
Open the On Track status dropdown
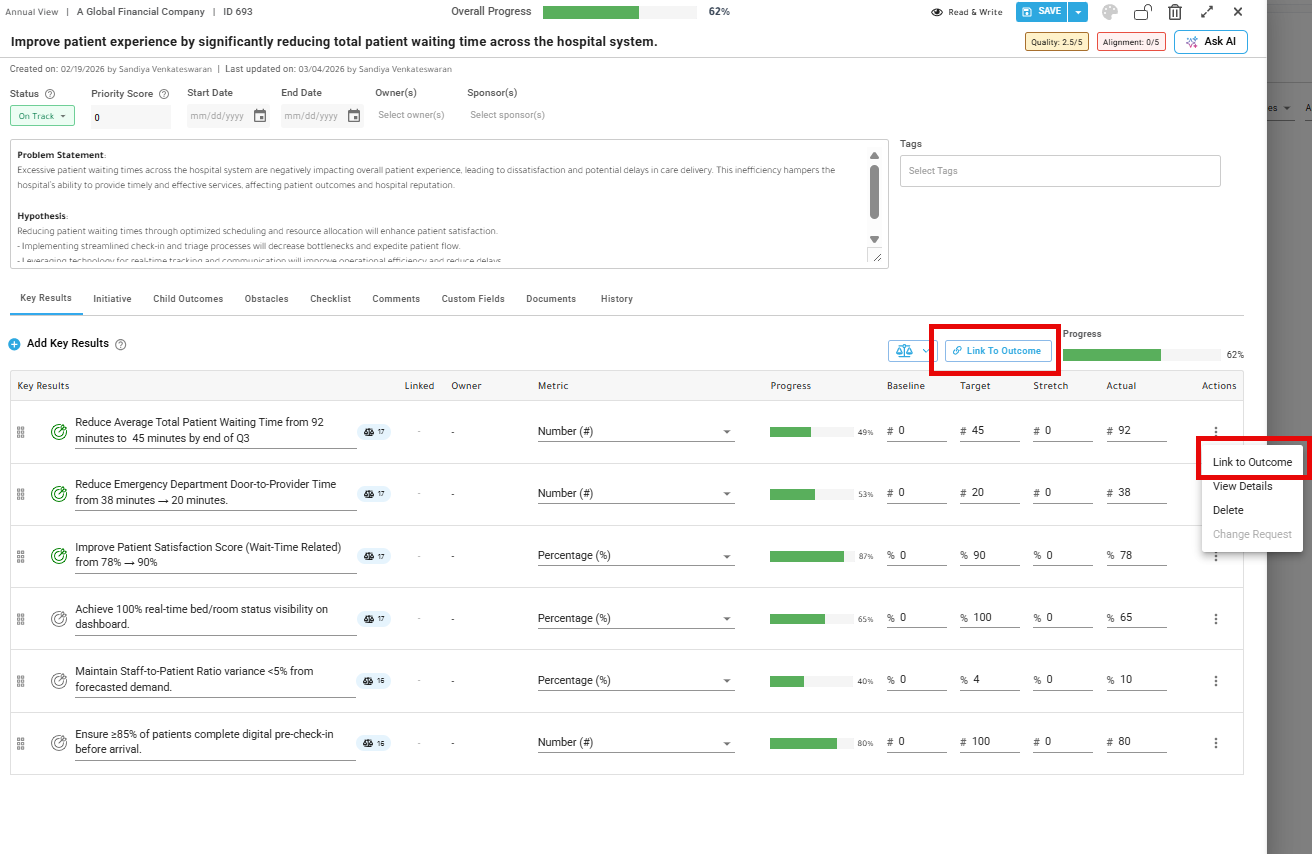coord(42,116)
